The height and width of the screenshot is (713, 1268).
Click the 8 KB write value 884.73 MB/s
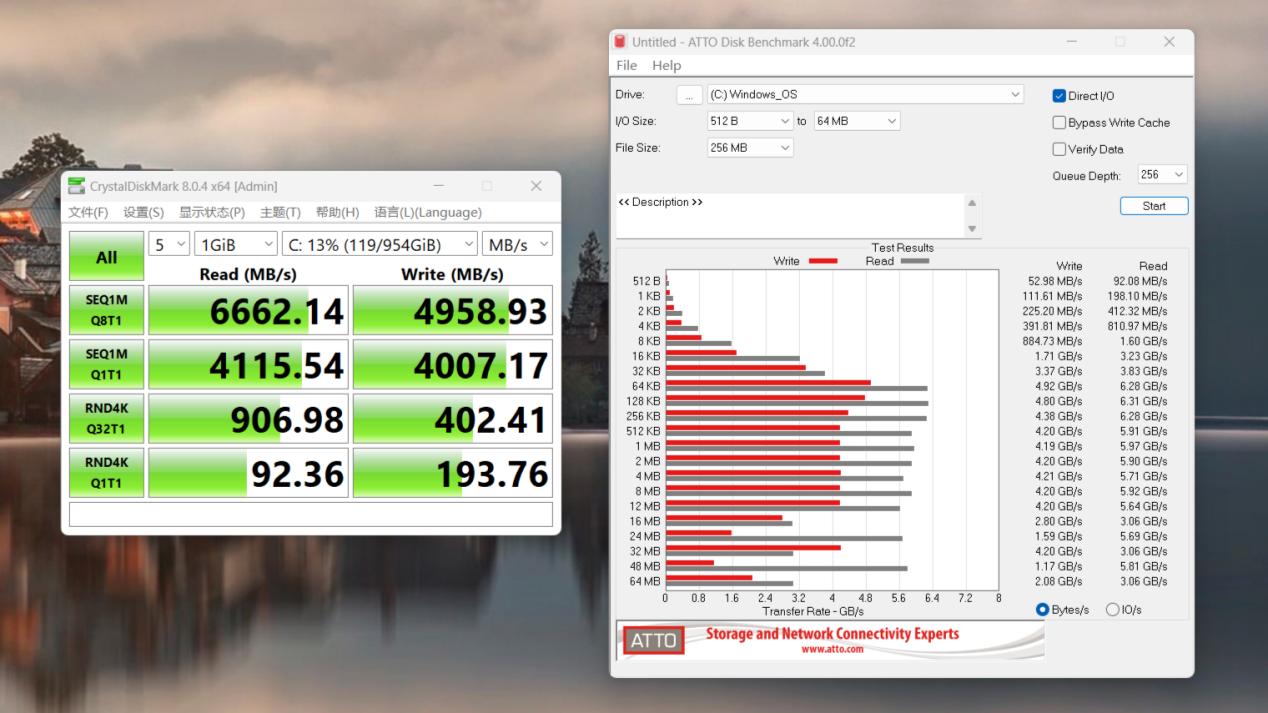click(x=1052, y=341)
